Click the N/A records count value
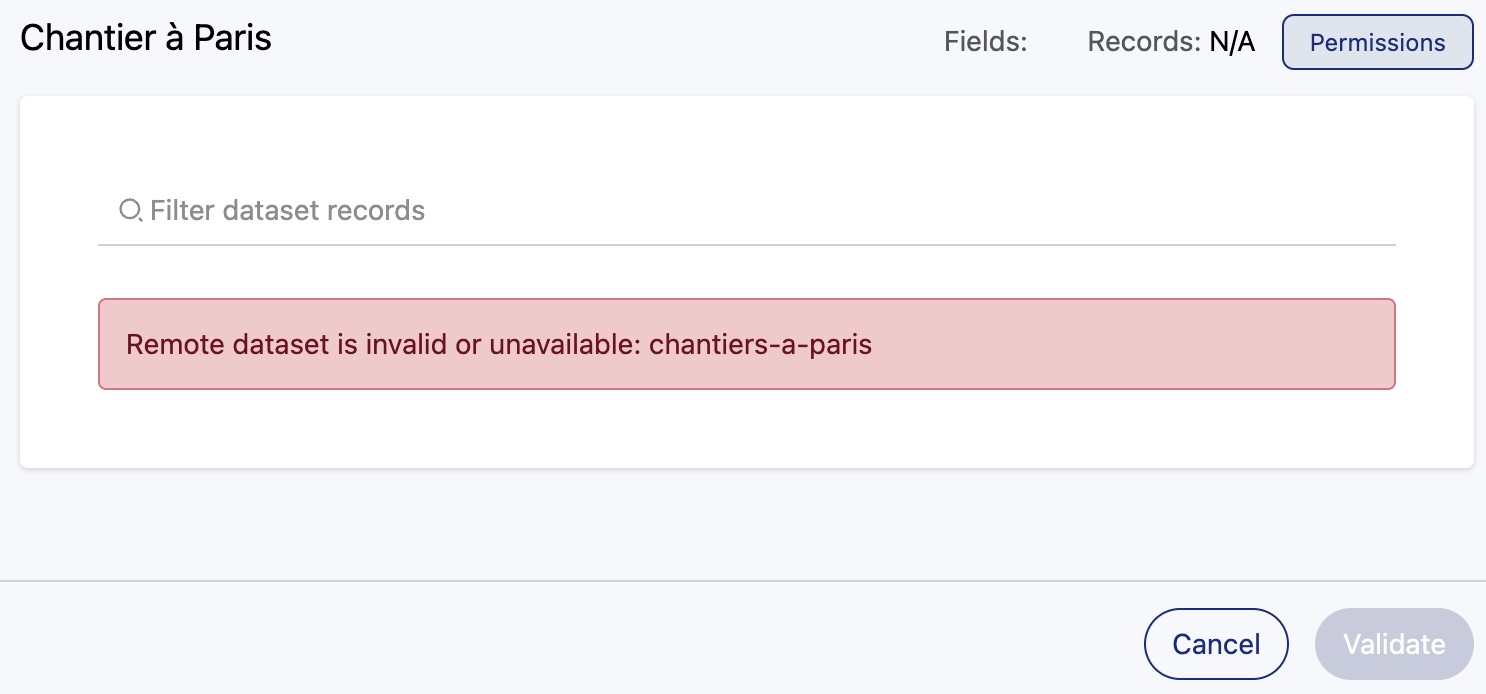 point(1232,43)
